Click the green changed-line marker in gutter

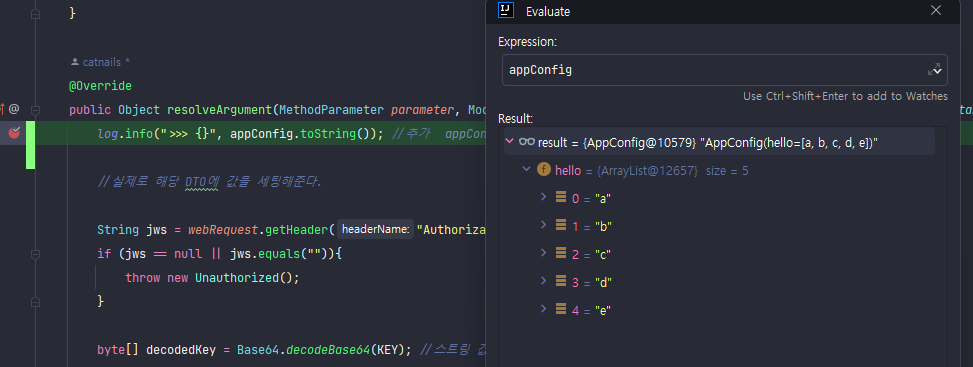[x=30, y=145]
